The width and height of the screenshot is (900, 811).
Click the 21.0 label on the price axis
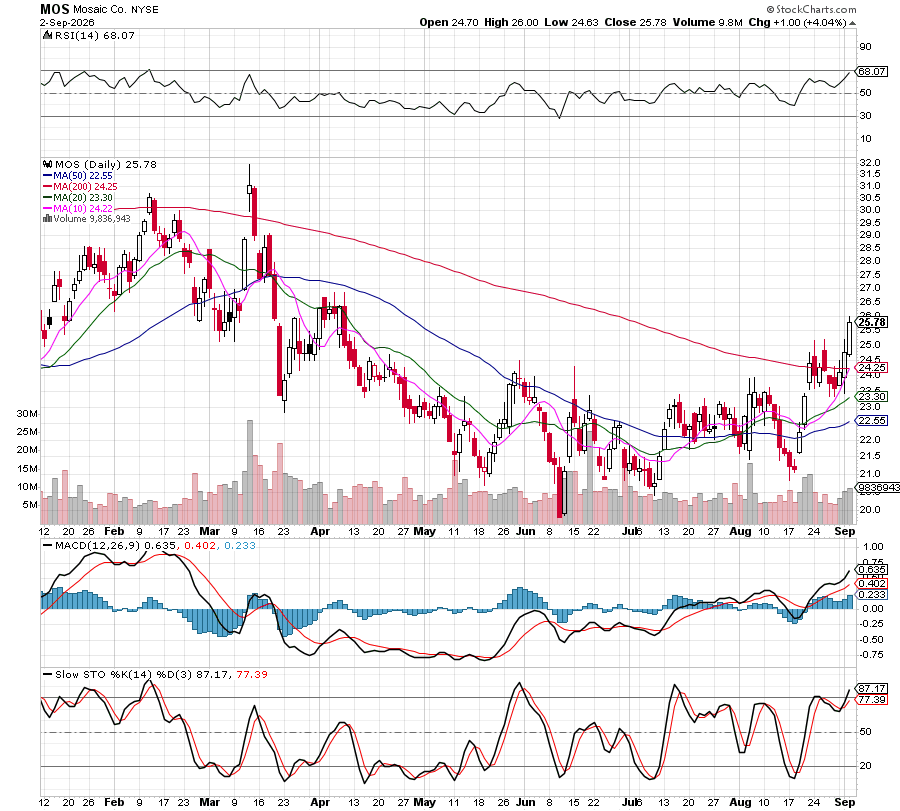870,474
